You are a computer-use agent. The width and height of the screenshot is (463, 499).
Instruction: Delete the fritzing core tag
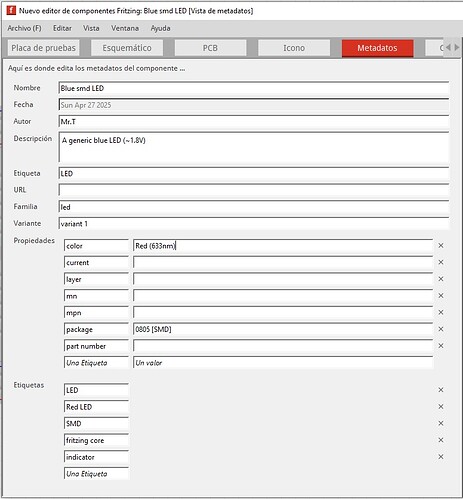(x=441, y=440)
